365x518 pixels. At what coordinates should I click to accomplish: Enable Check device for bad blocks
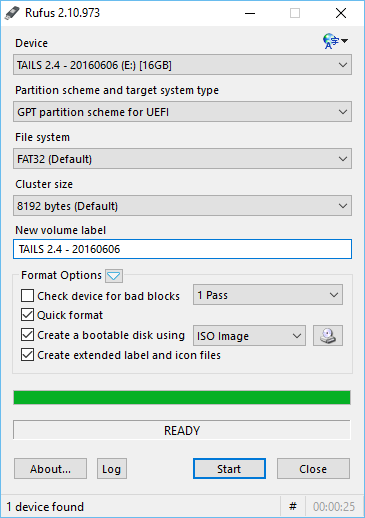(27, 296)
